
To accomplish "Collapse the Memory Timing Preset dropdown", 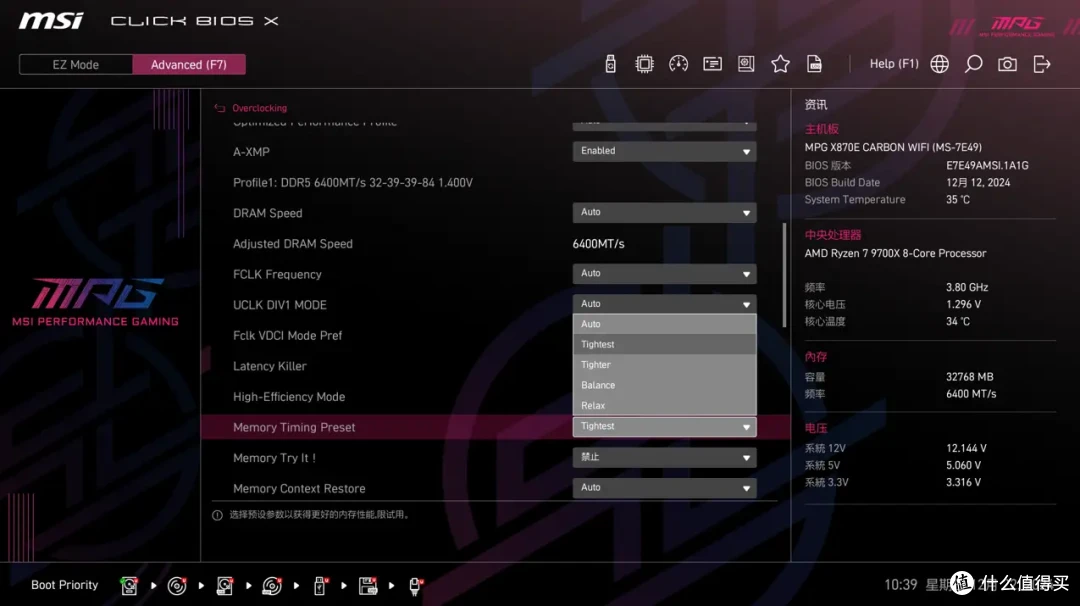I will pyautogui.click(x=664, y=427).
